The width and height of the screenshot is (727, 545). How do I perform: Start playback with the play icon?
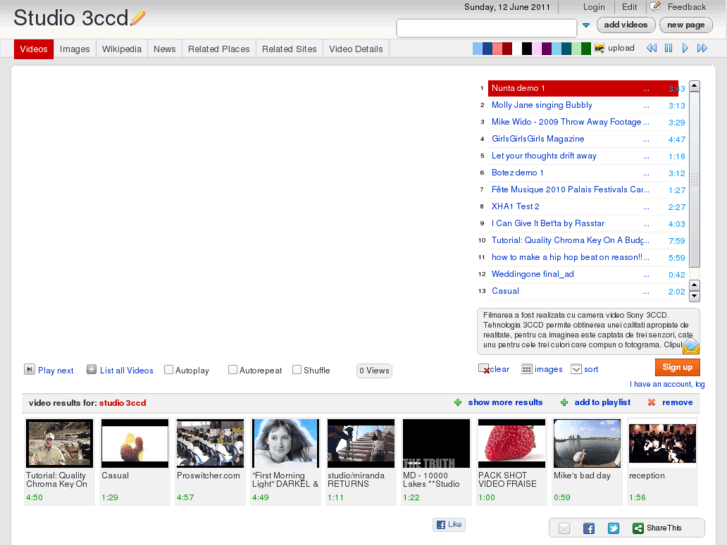click(685, 48)
